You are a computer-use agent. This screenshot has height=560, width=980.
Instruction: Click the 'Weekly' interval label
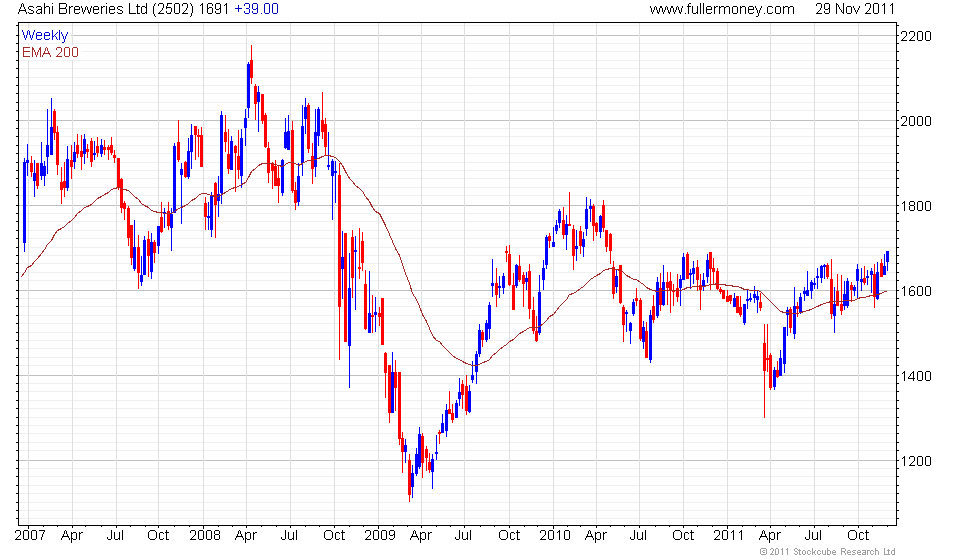[45, 36]
